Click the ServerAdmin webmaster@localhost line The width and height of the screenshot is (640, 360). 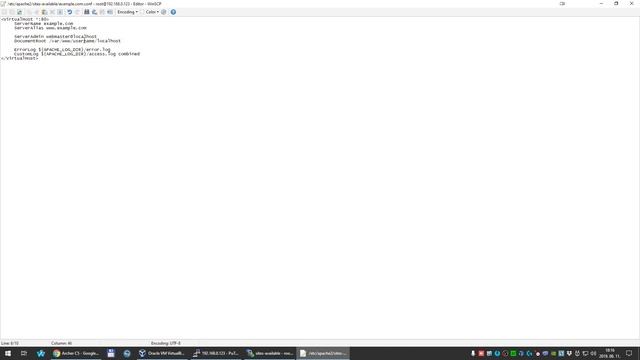(x=56, y=36)
